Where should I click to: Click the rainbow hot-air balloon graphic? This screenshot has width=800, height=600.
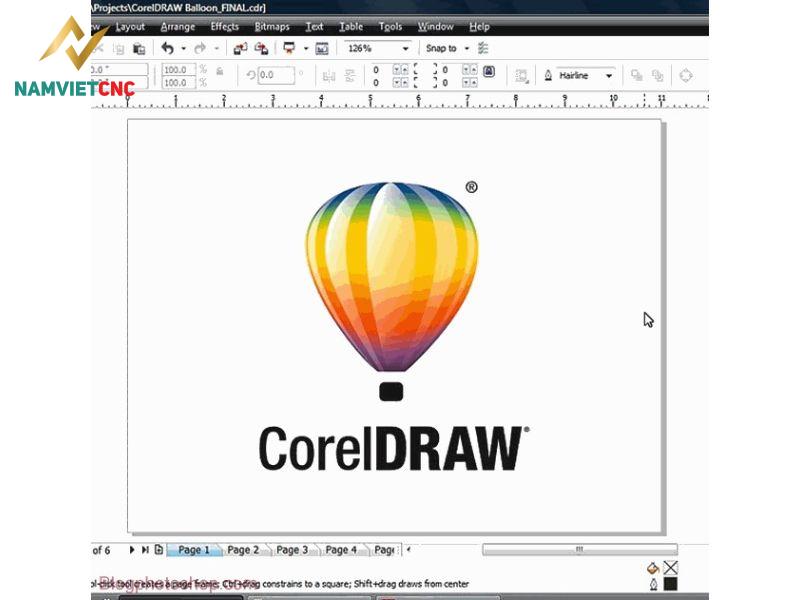click(392, 276)
